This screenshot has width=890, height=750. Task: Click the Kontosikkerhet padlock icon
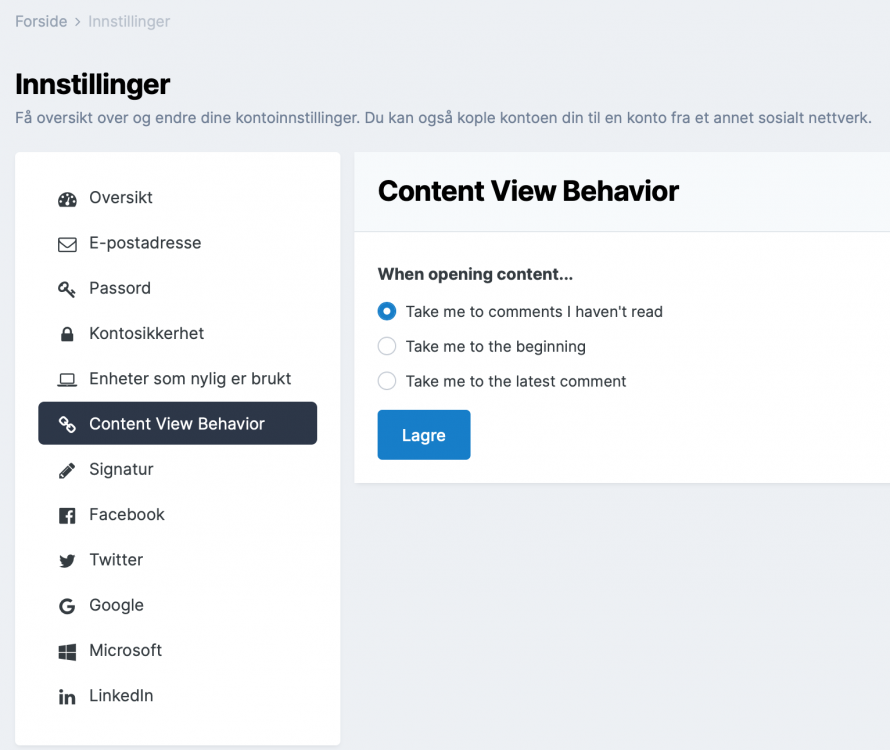click(67, 334)
